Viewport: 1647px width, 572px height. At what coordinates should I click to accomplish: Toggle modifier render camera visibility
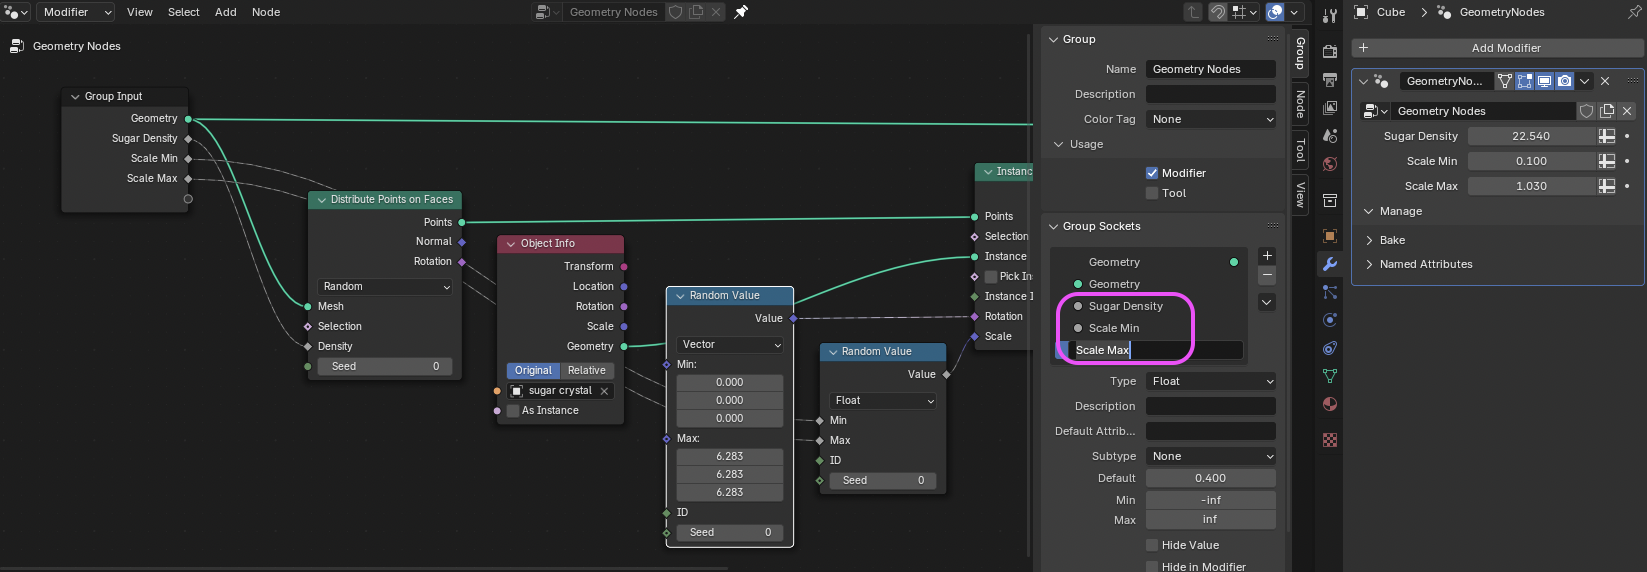(1565, 81)
